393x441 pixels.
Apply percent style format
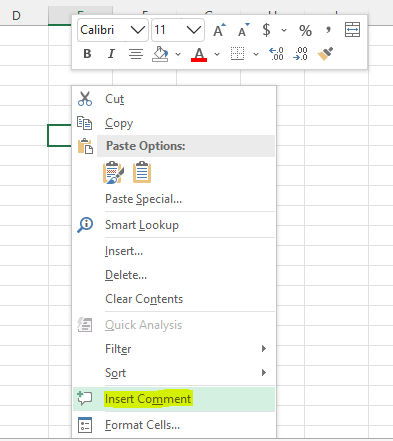(x=305, y=30)
